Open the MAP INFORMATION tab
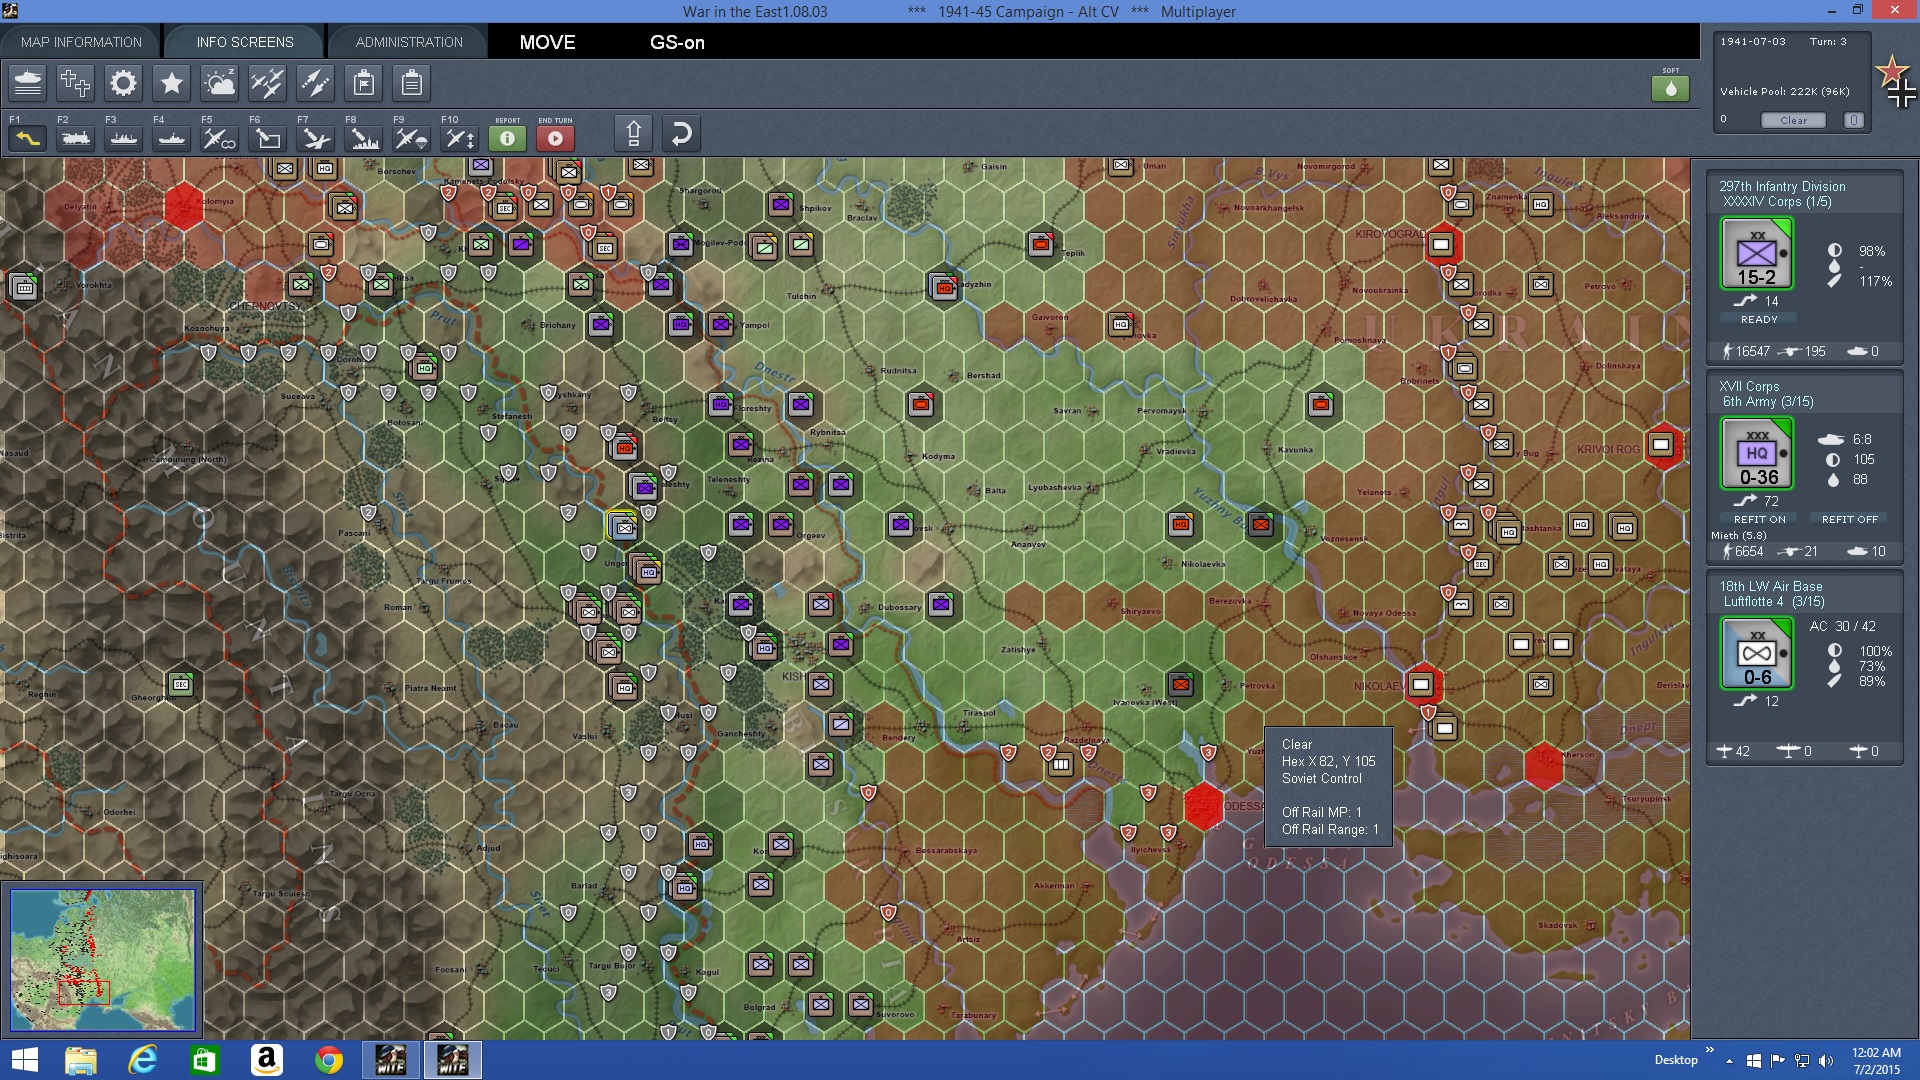 (x=81, y=42)
